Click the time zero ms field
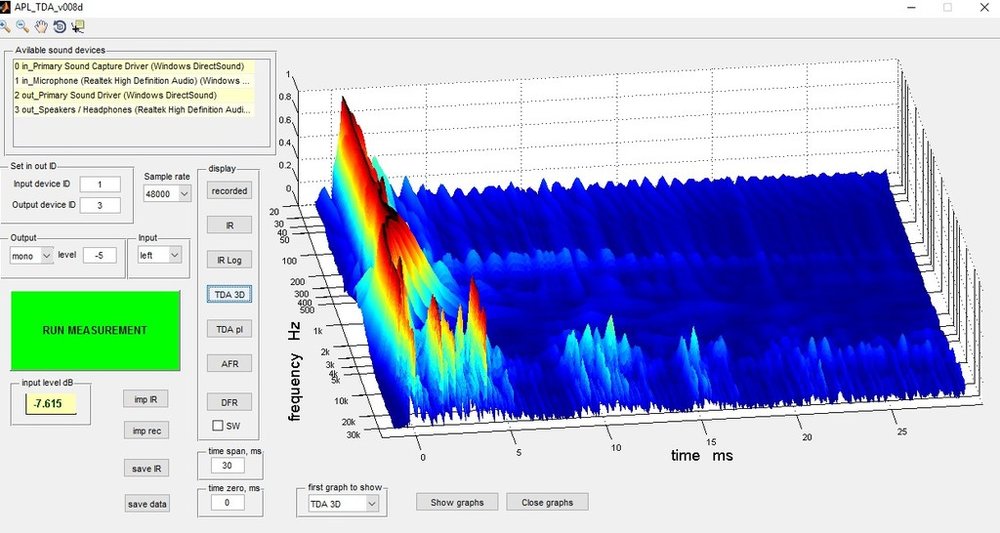 tap(227, 502)
